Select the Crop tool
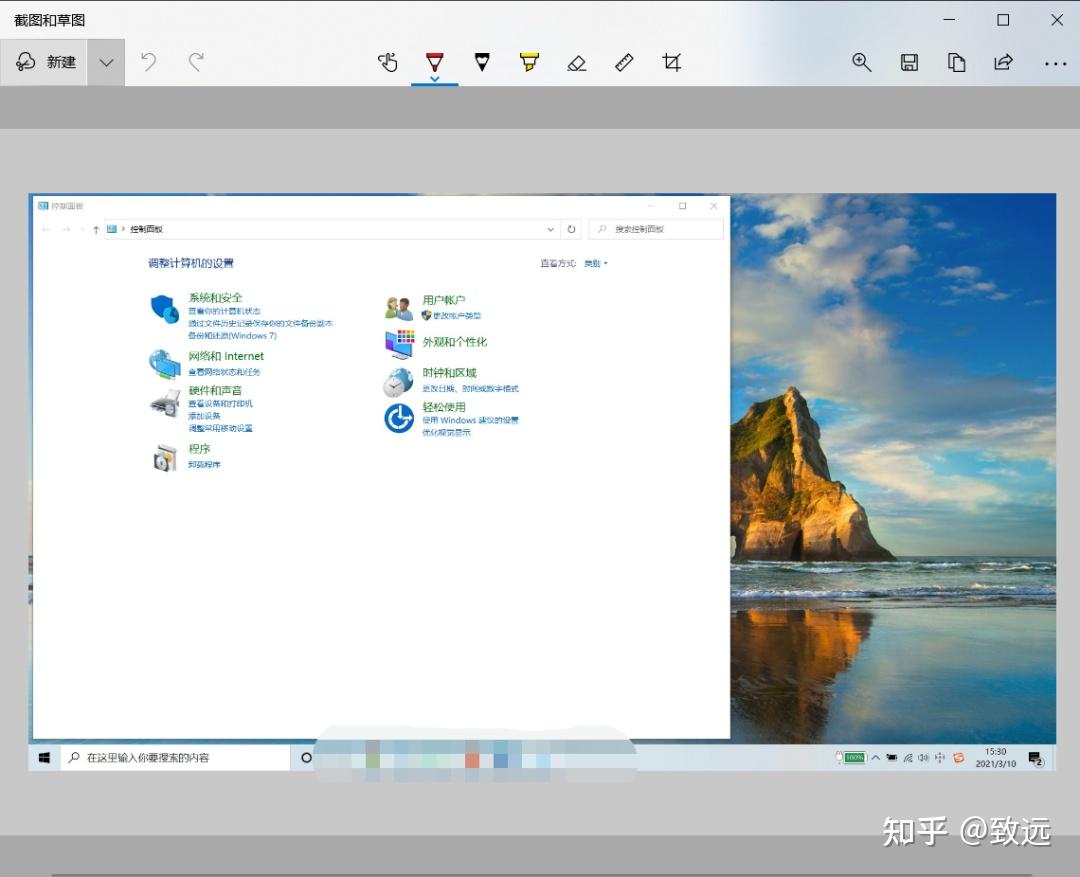Screen dimensions: 1080x877 tap(671, 62)
